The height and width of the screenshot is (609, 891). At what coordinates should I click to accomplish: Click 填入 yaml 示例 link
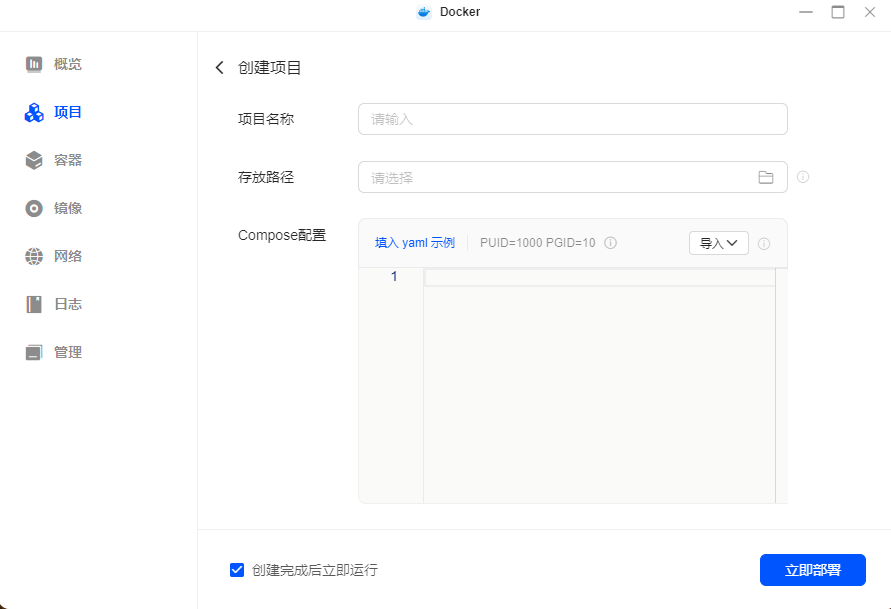click(414, 243)
